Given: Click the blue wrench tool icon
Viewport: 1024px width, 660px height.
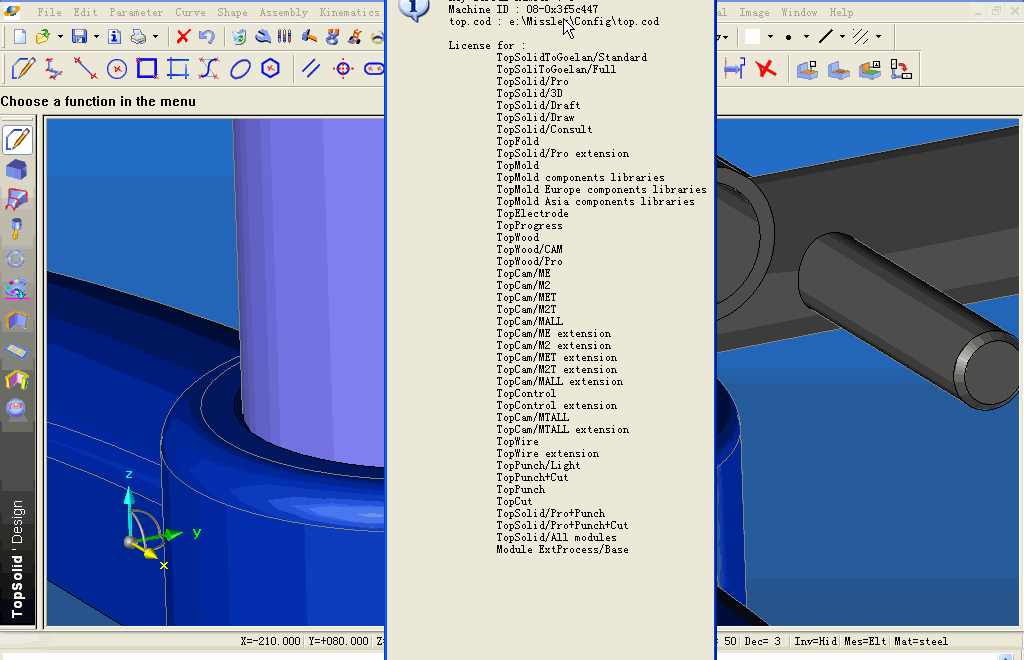Looking at the screenshot, I should (x=263, y=37).
